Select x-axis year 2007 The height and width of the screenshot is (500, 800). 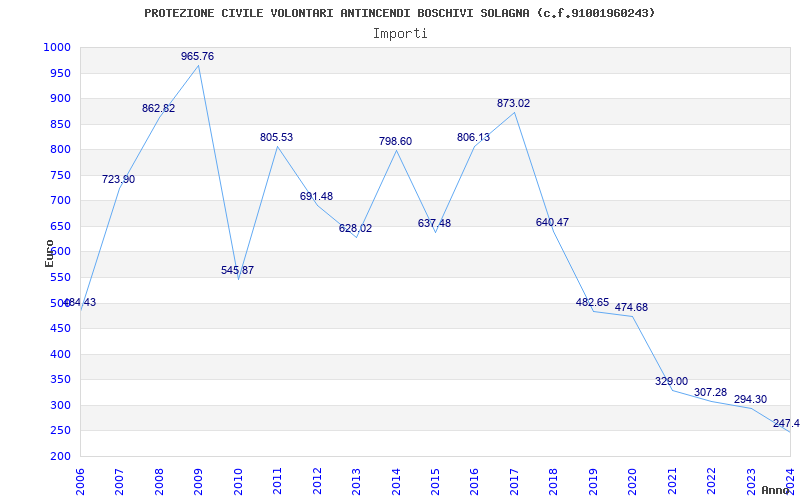pyautogui.click(x=119, y=480)
